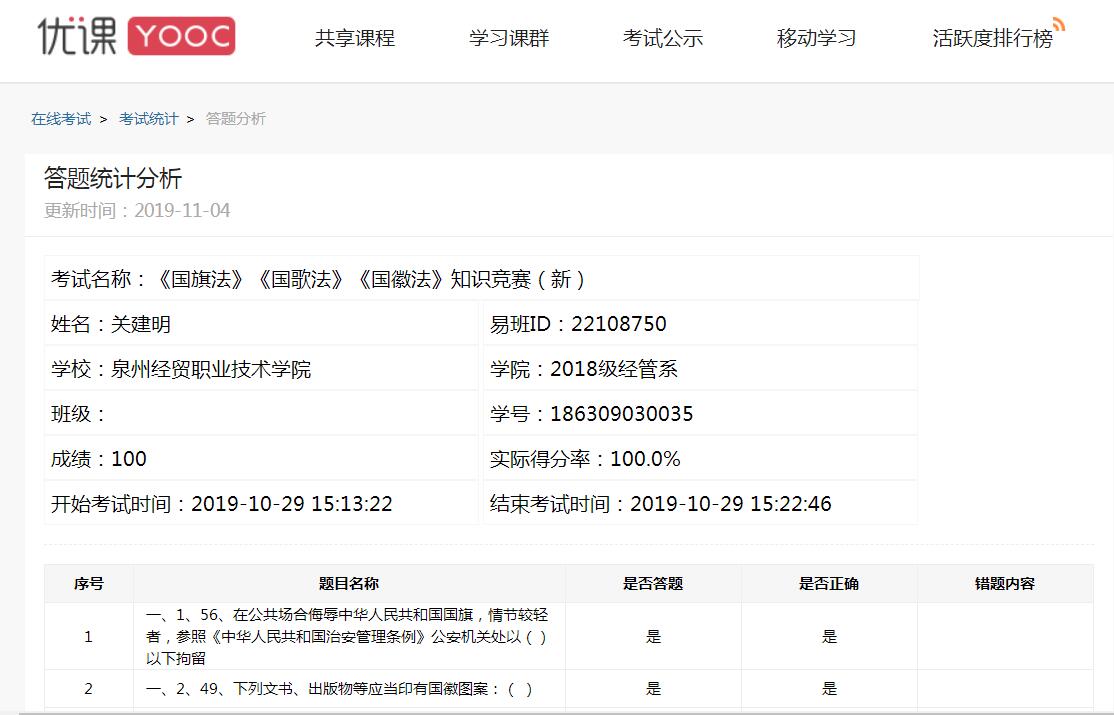Click the 在线考试 breadcrumb link

[x=61, y=119]
